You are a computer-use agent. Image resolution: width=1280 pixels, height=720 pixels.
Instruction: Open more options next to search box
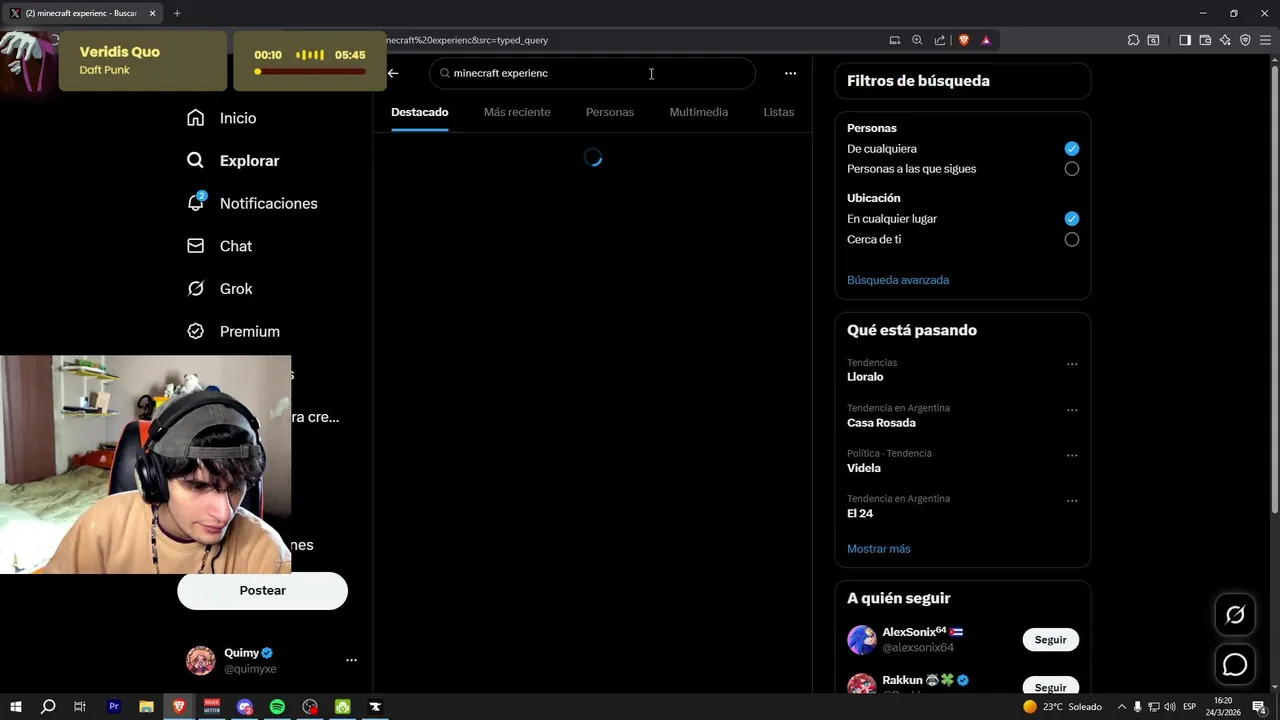click(790, 73)
